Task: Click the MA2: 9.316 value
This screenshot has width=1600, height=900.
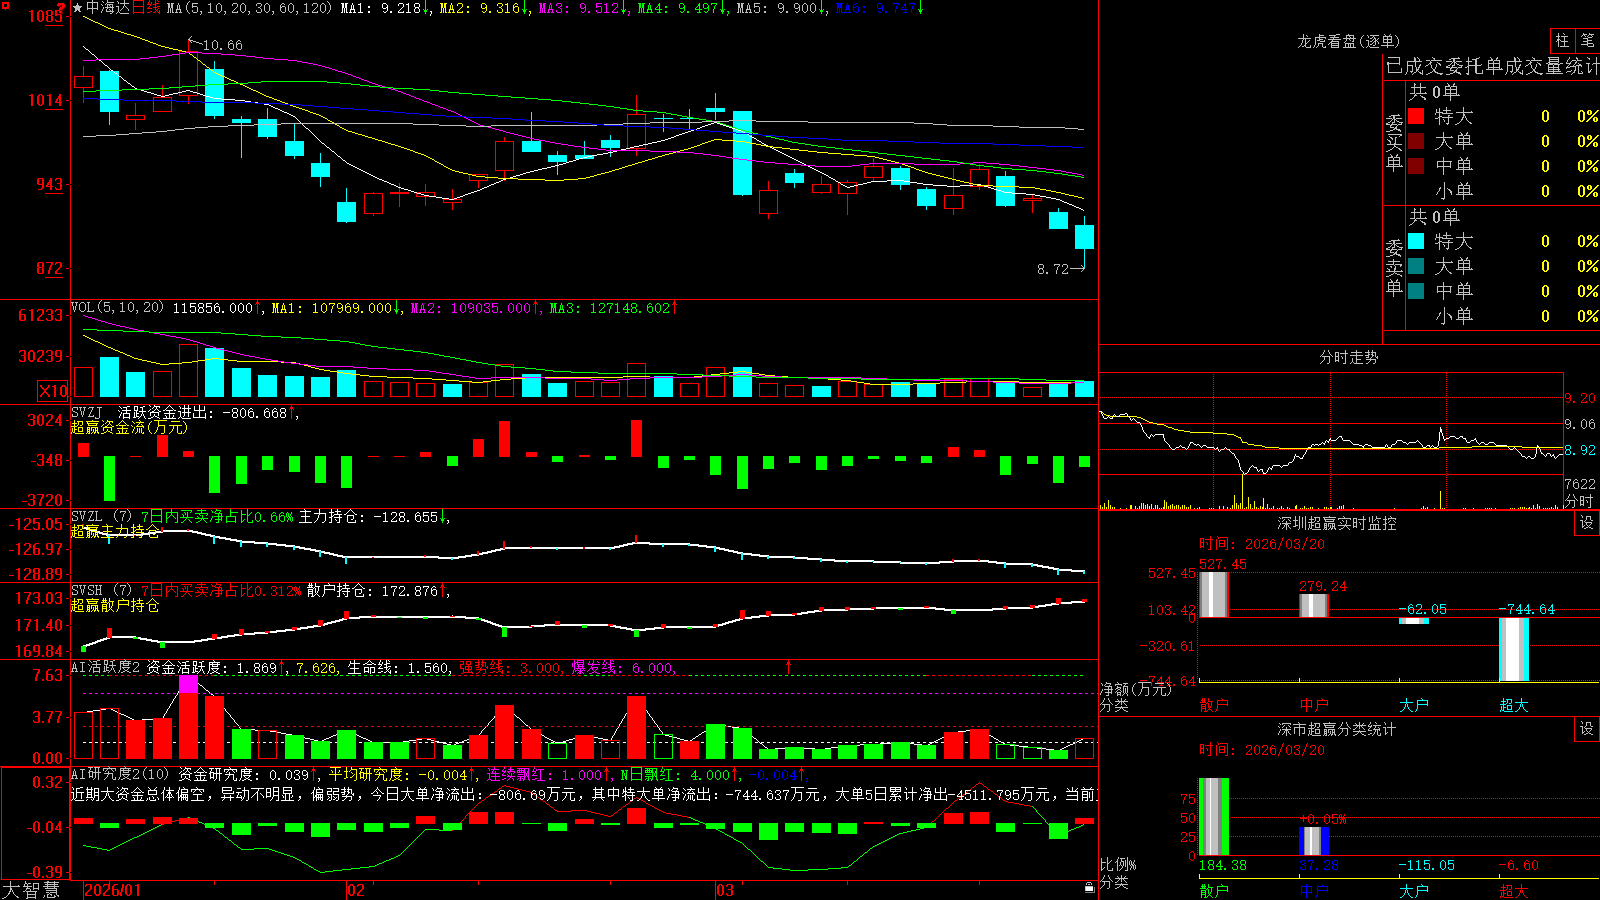Action: coord(485,8)
